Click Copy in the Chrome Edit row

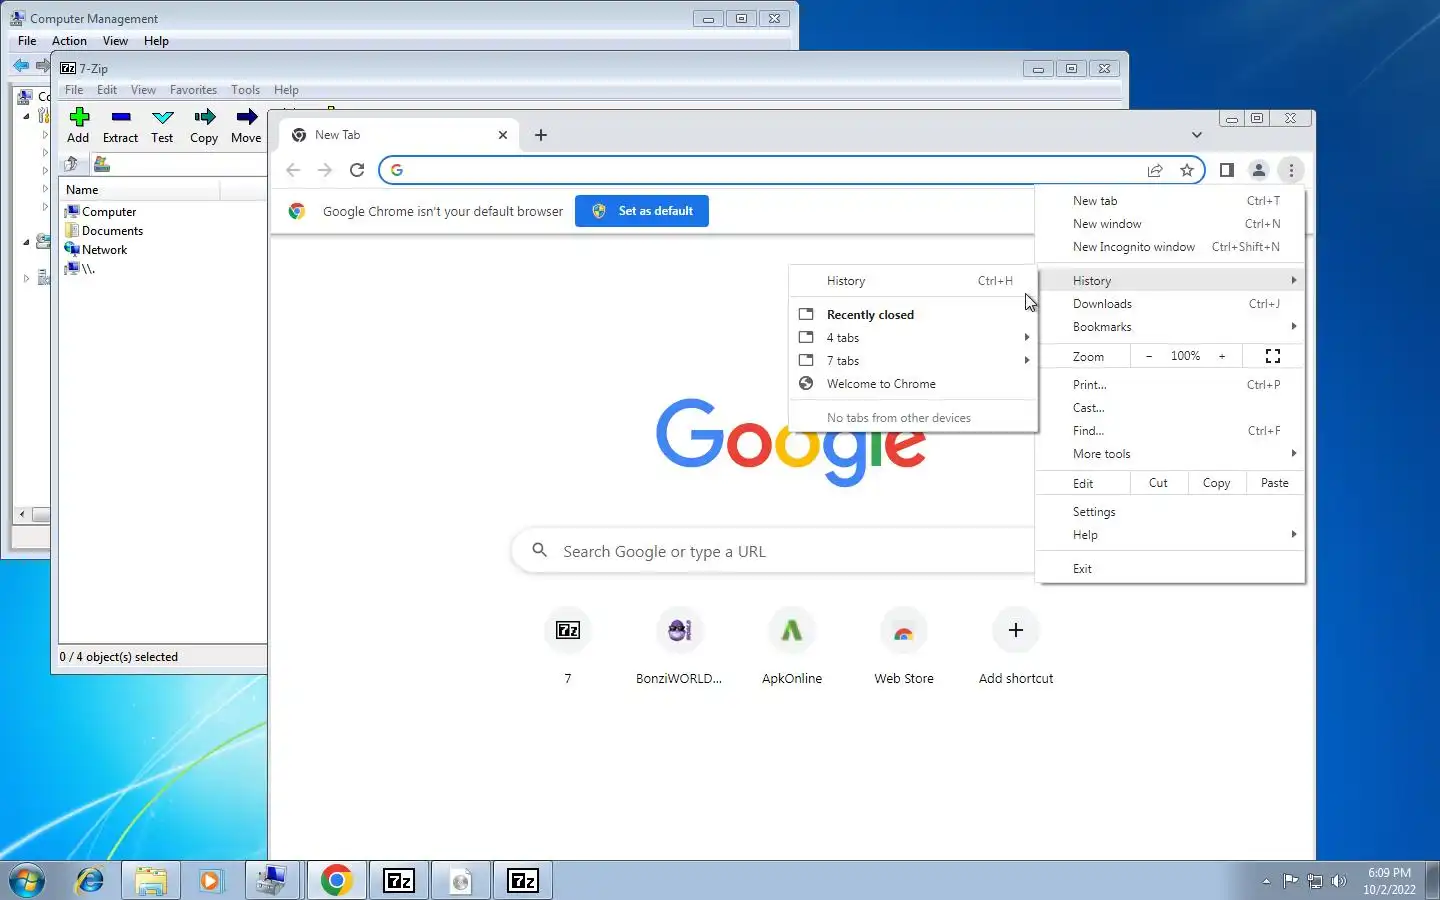[1216, 483]
